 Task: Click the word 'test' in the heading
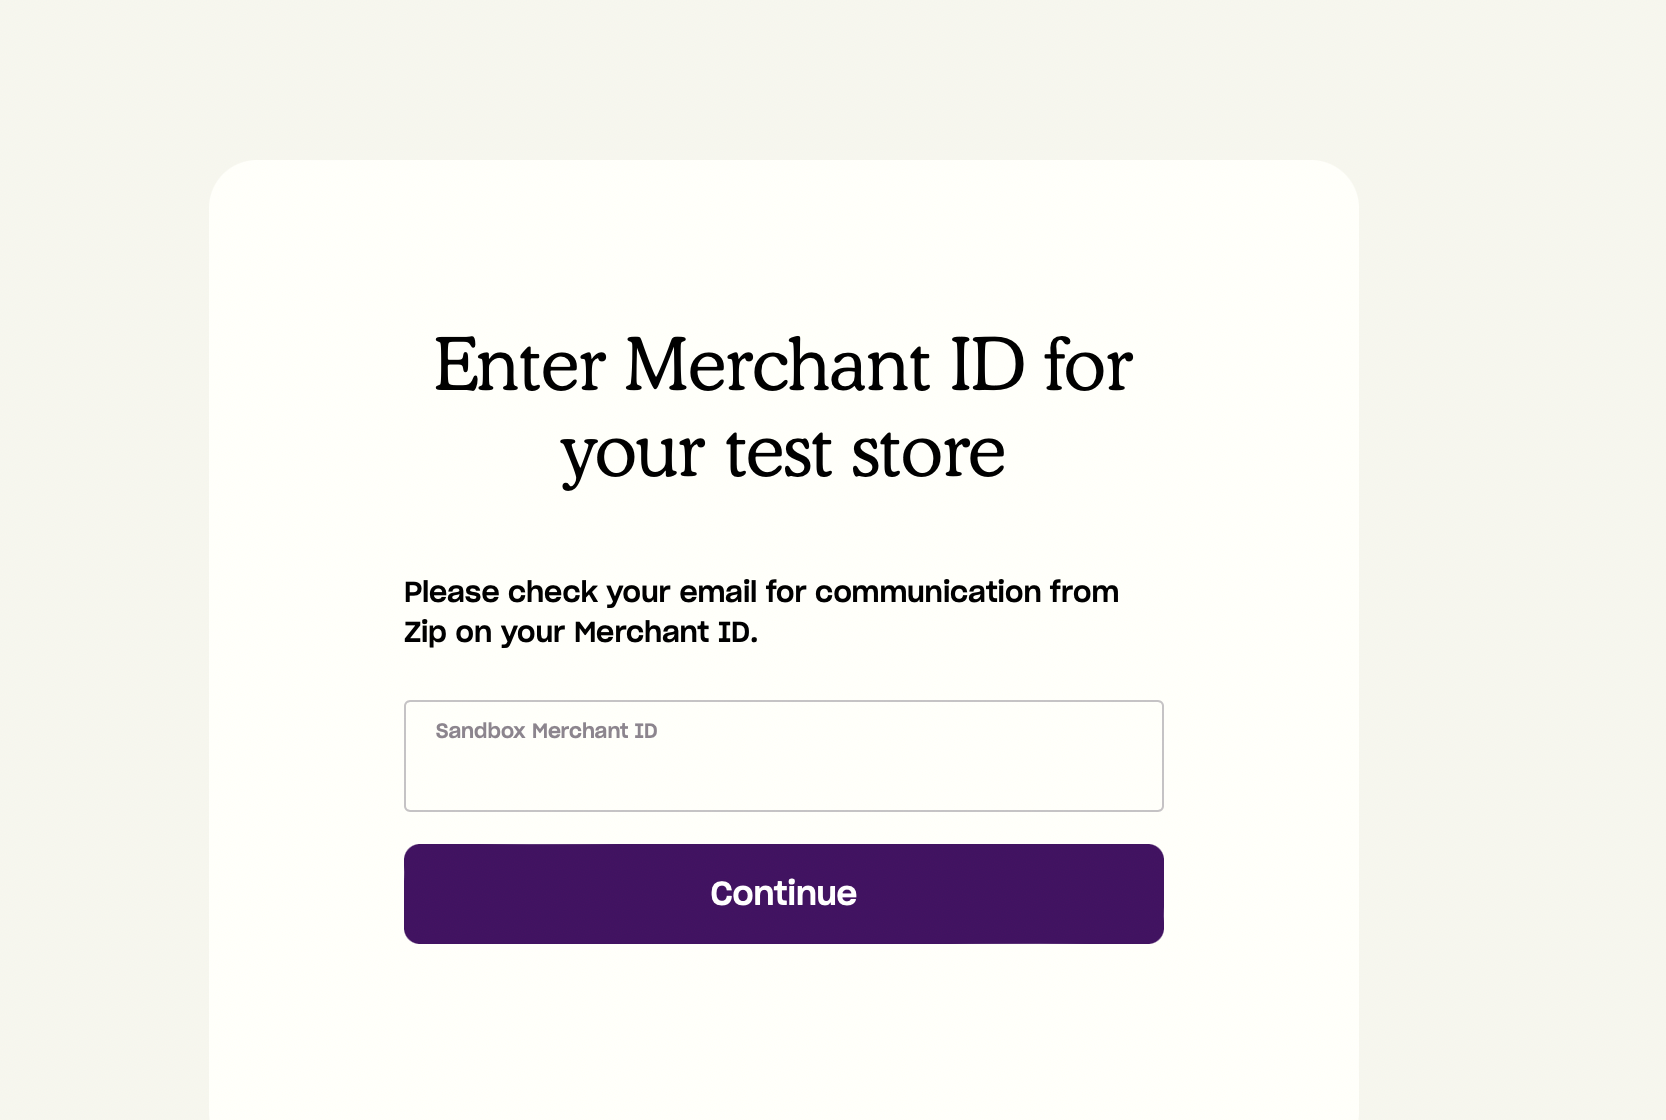pos(779,454)
